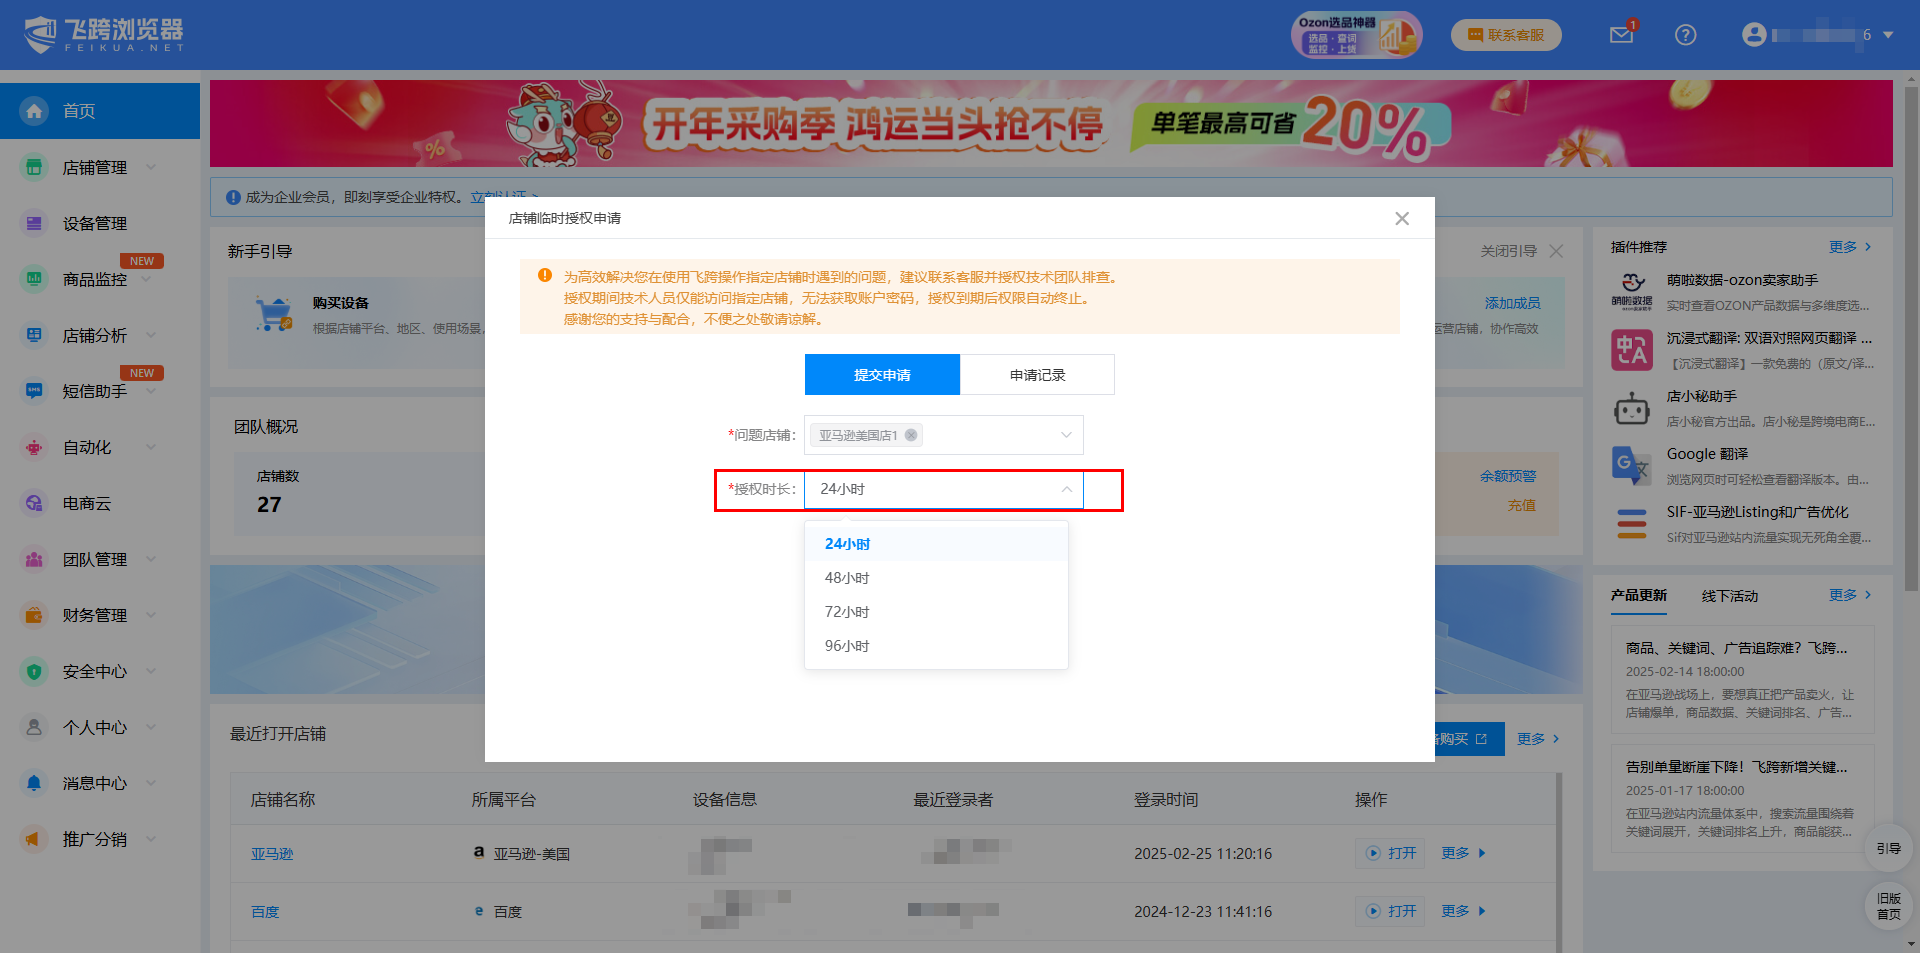This screenshot has height=953, width=1920.
Task: Remove the 亚马逊美国店1 tag from store field
Action: click(911, 435)
